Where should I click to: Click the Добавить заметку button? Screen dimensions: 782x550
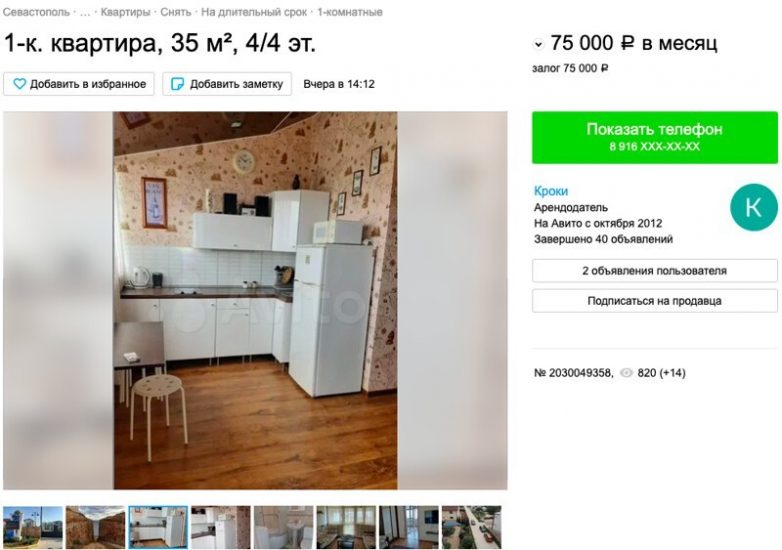pyautogui.click(x=227, y=84)
